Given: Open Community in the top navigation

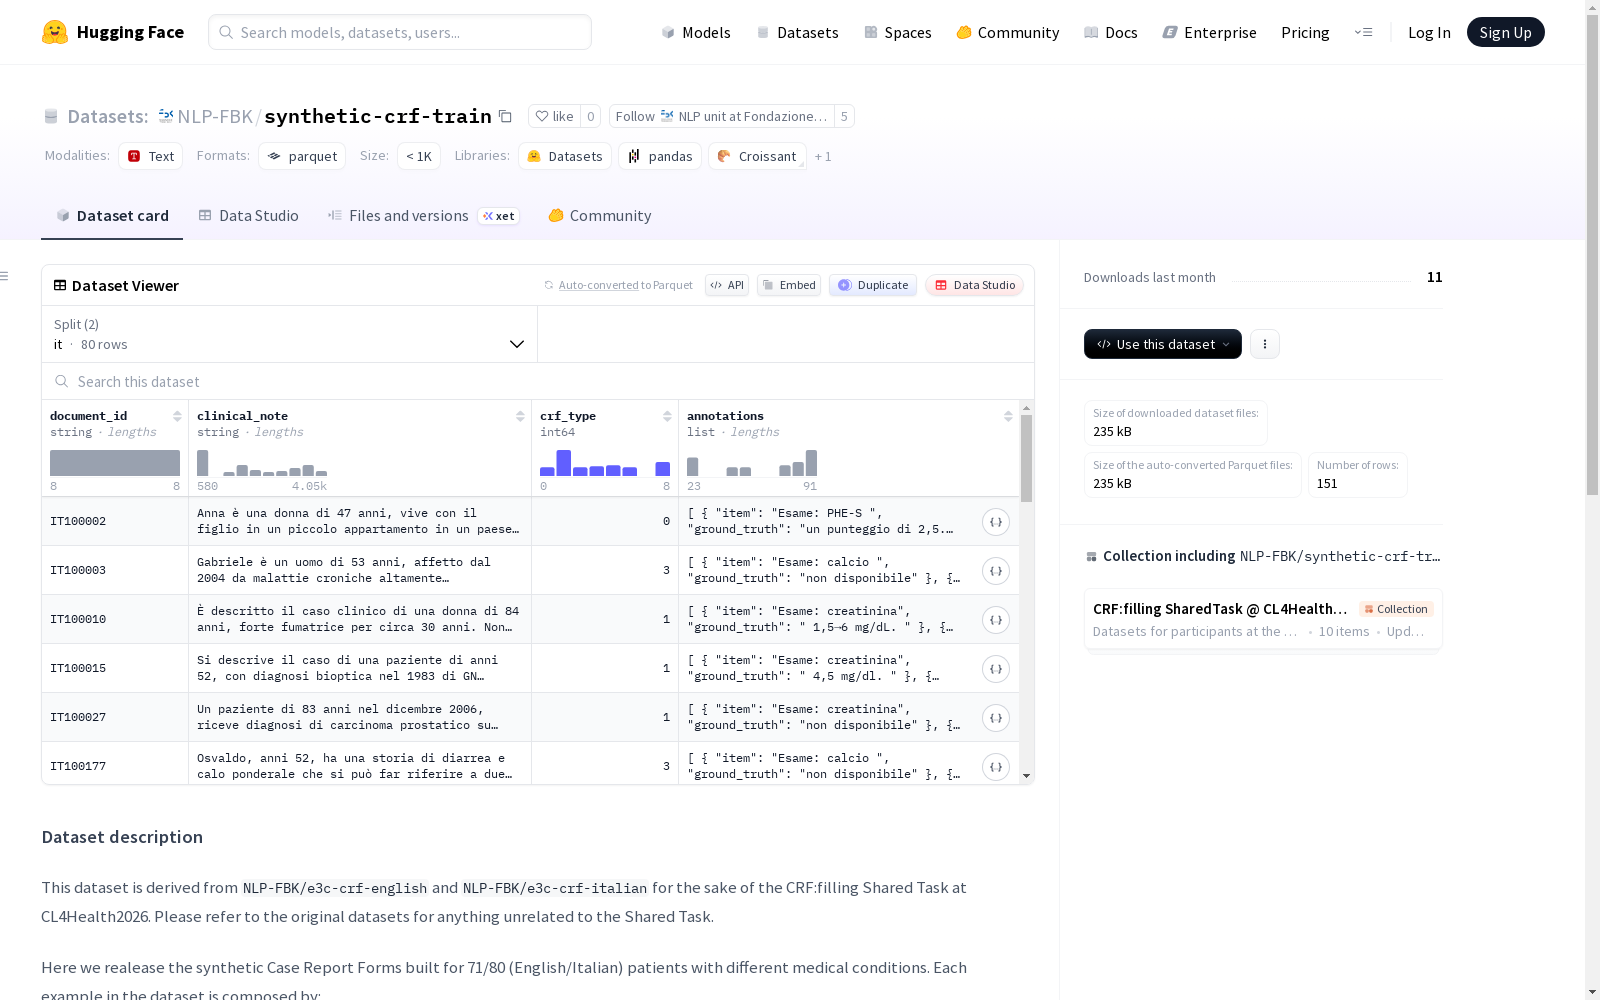Looking at the screenshot, I should coord(1008,32).
